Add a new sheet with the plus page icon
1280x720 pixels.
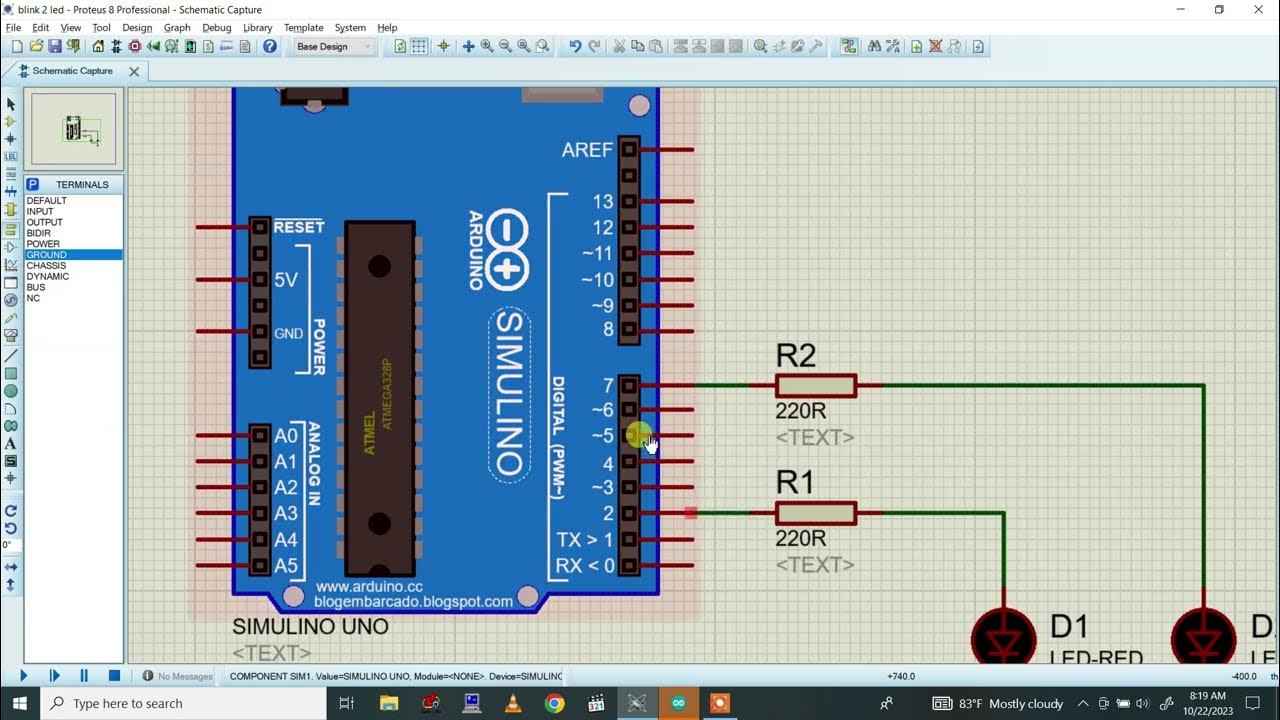(916, 46)
